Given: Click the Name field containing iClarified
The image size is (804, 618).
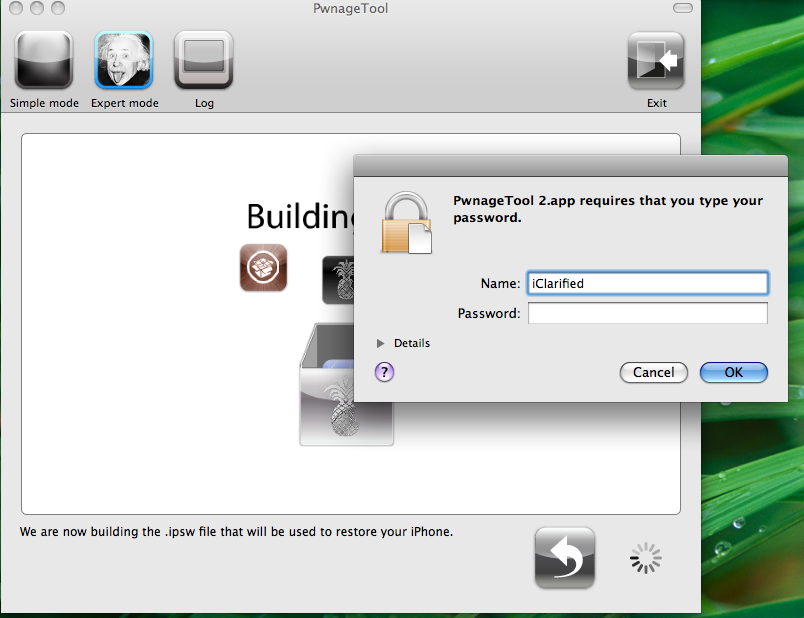Looking at the screenshot, I should click(x=648, y=283).
